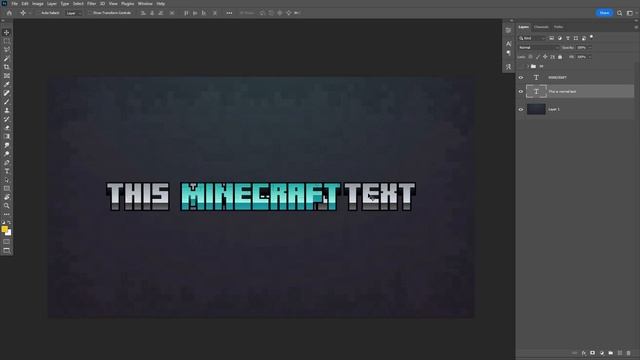Hide the 'This is normal text' layer

tap(521, 91)
